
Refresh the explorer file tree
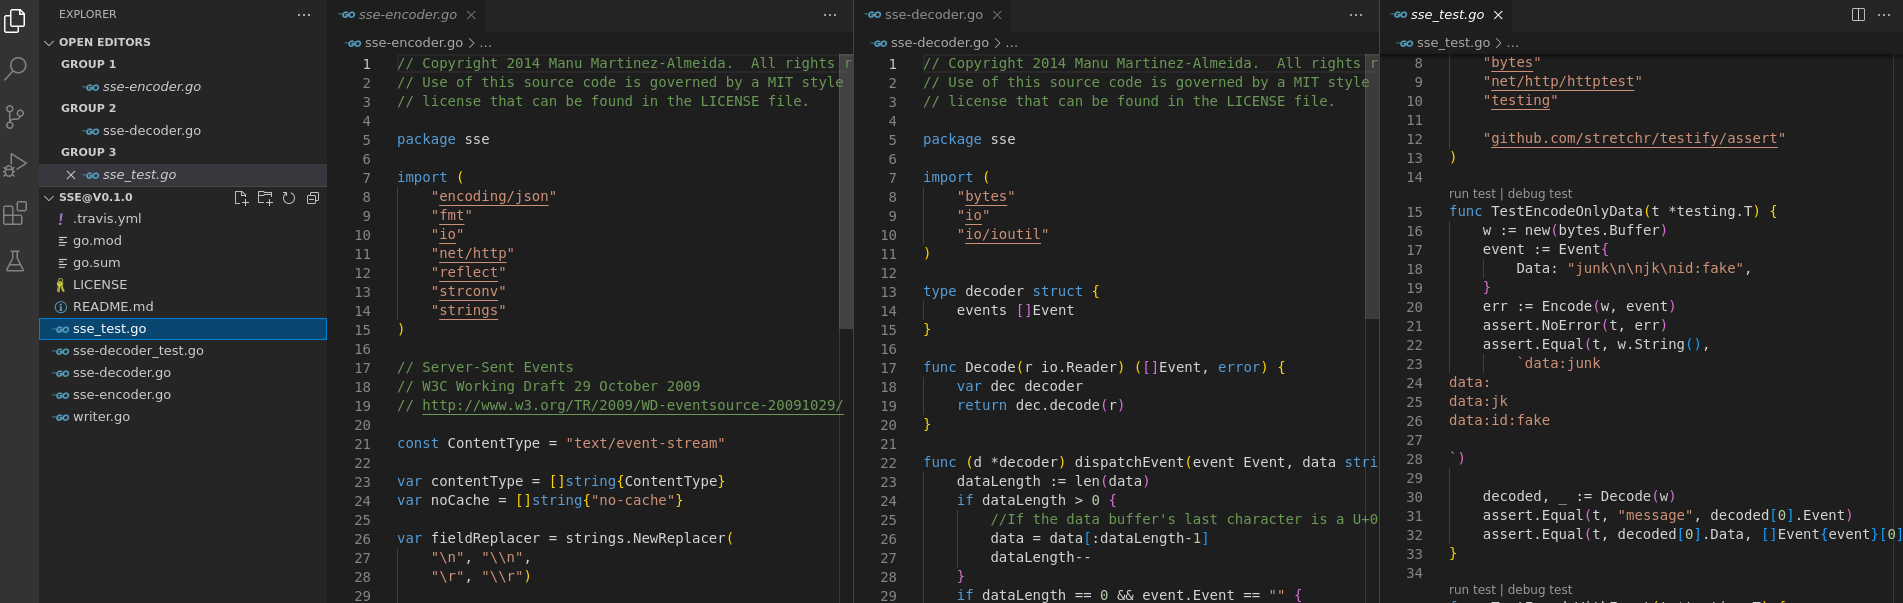click(289, 198)
